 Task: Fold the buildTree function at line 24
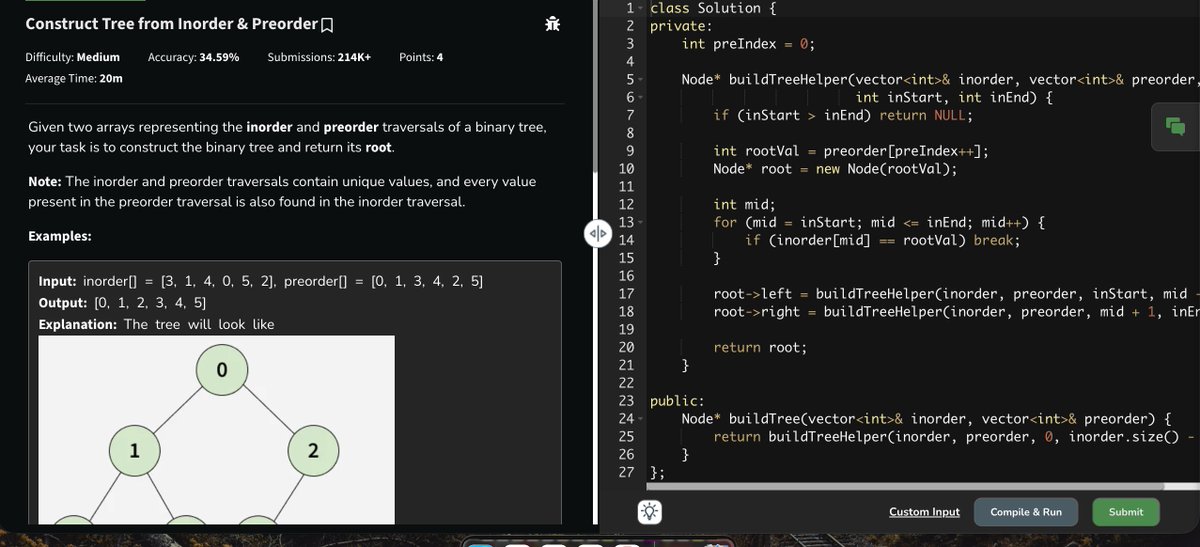point(641,418)
